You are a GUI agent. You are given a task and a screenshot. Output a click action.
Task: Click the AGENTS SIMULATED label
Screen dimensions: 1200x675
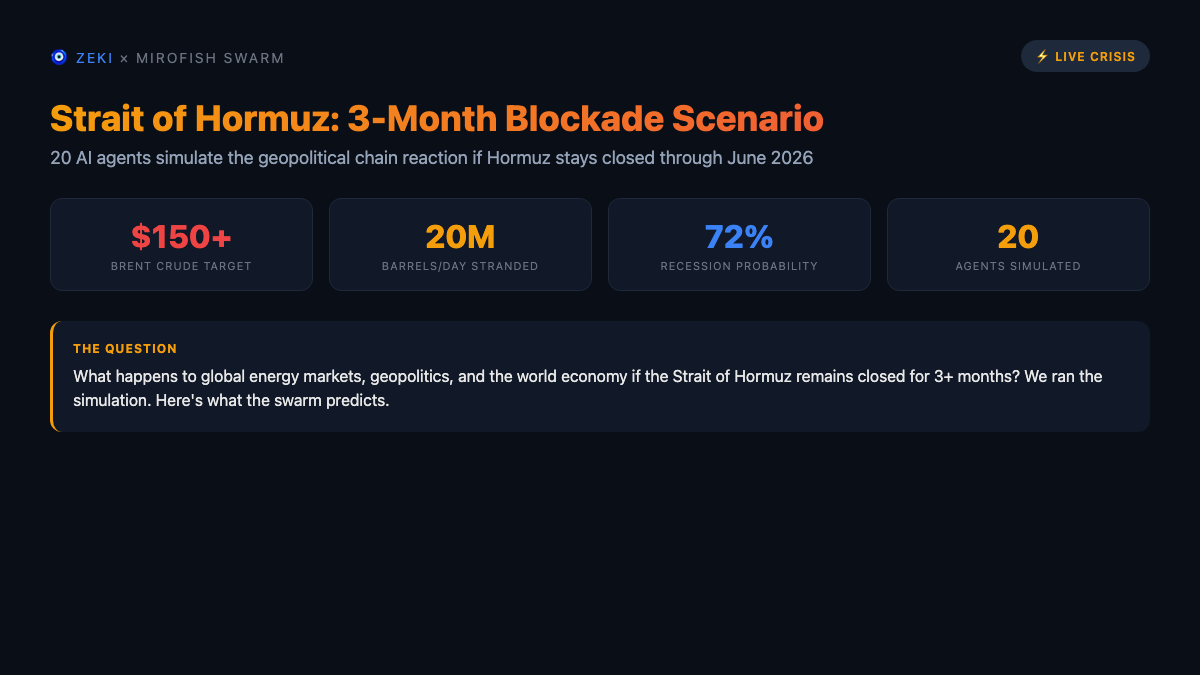tap(1018, 266)
